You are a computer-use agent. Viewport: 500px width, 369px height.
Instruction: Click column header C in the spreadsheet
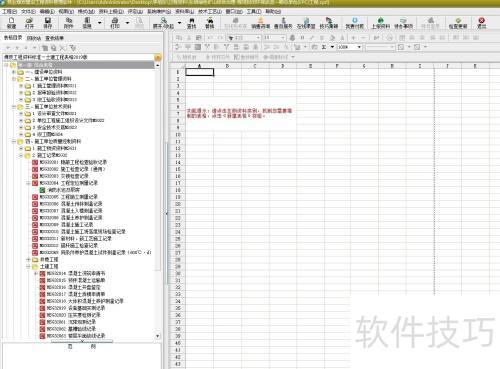click(x=255, y=66)
